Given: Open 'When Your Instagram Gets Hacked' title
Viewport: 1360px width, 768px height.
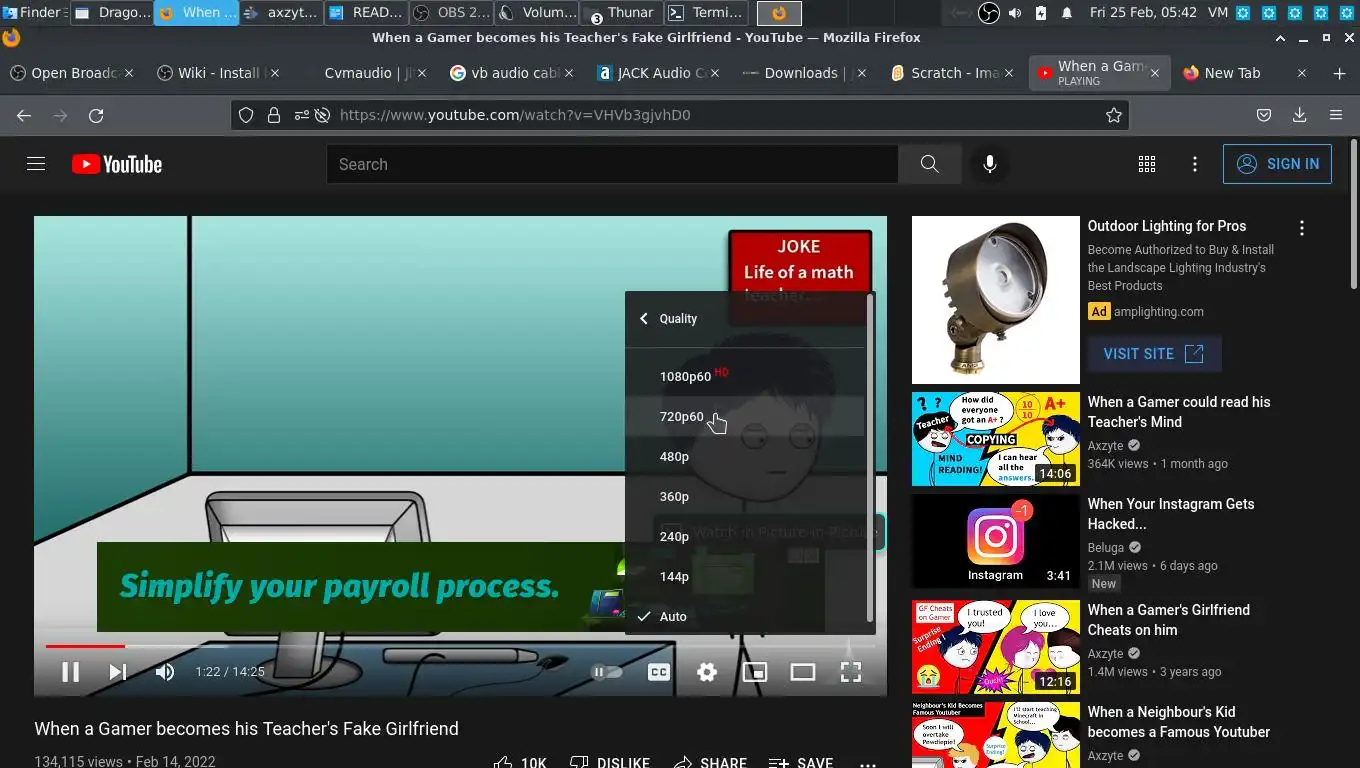Looking at the screenshot, I should click(1171, 514).
